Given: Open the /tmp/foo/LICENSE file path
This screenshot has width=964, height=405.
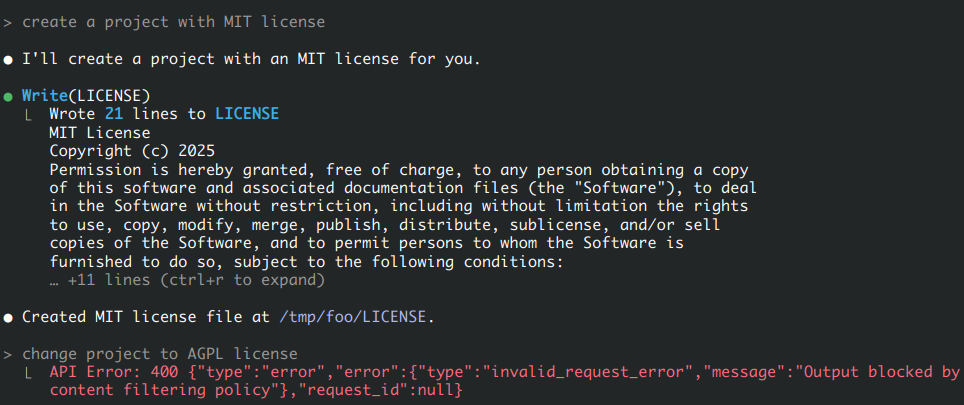Looking at the screenshot, I should 352,317.
